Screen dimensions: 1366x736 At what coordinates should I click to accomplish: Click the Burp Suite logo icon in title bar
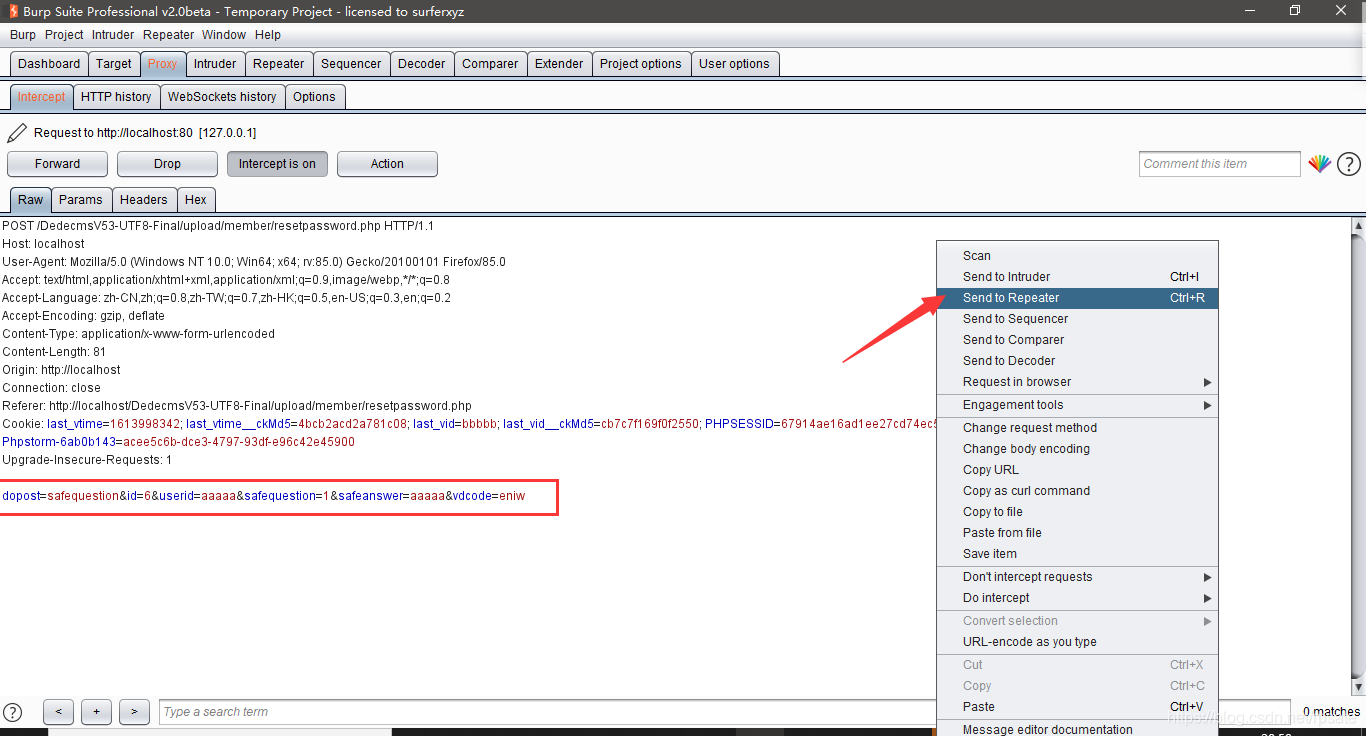(x=12, y=11)
